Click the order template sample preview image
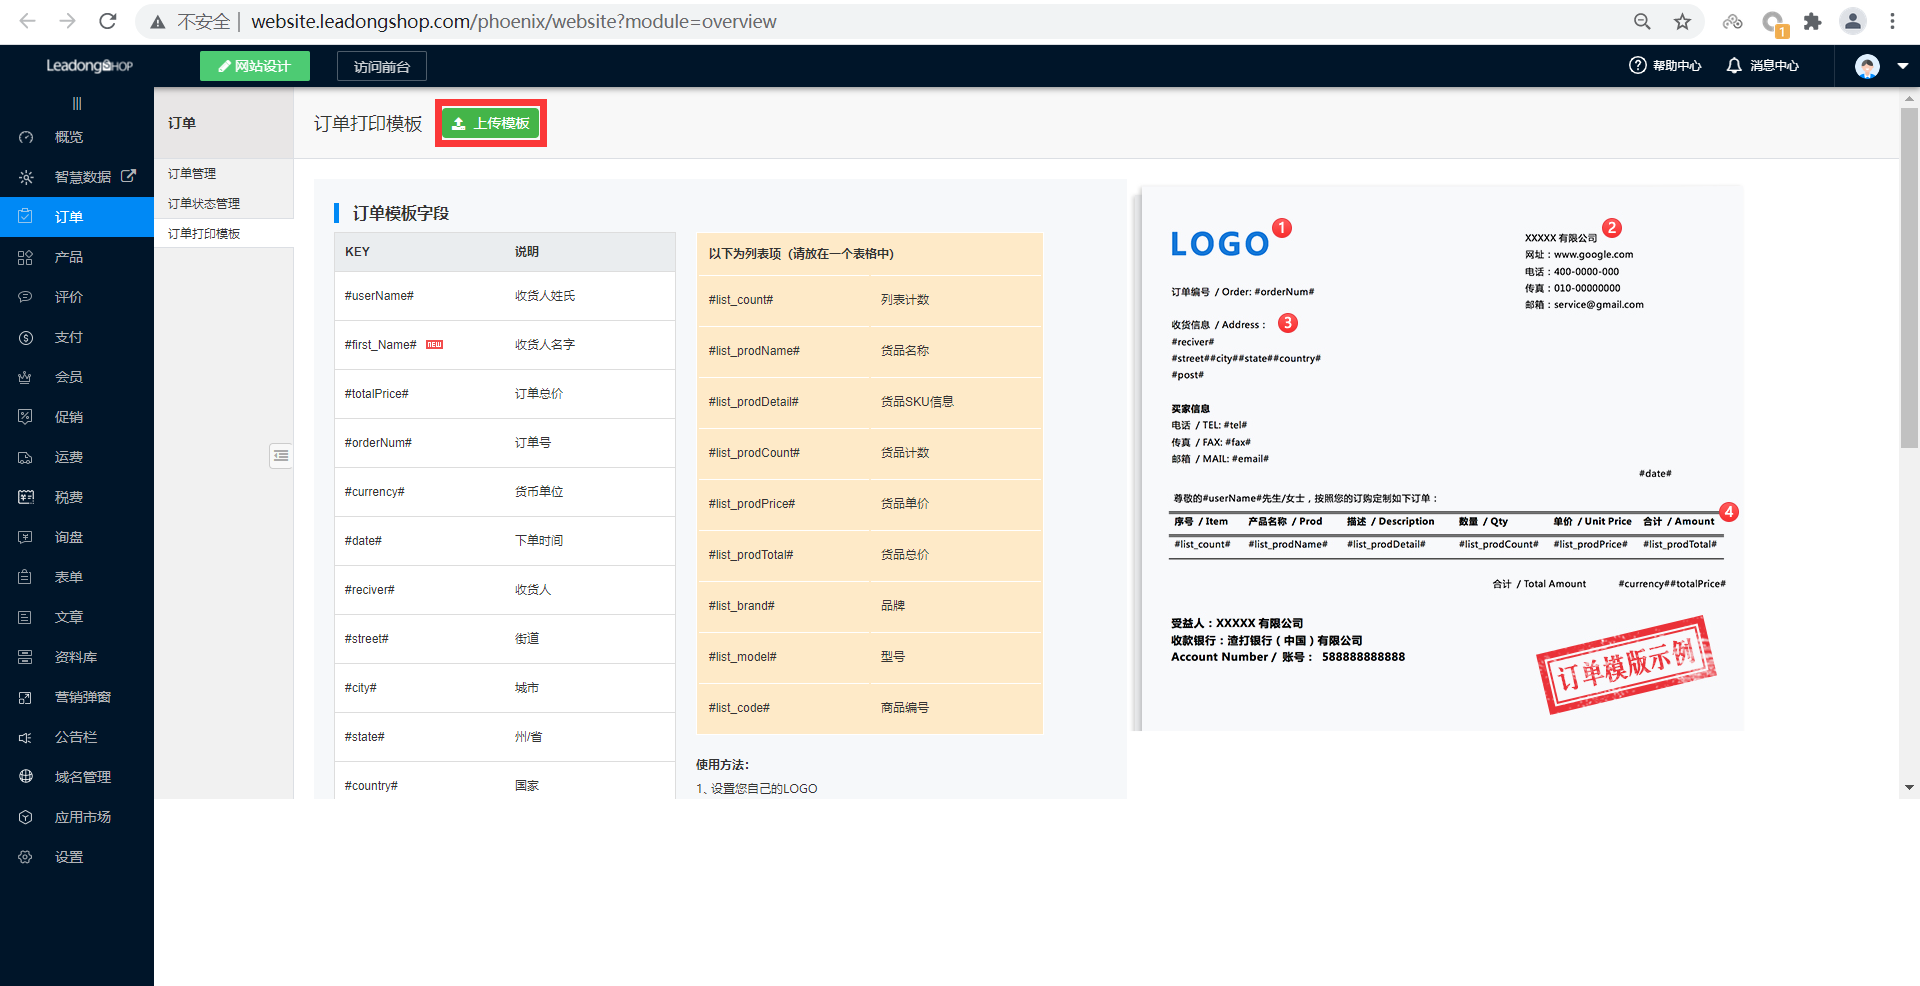The width and height of the screenshot is (1920, 986). pos(1440,457)
